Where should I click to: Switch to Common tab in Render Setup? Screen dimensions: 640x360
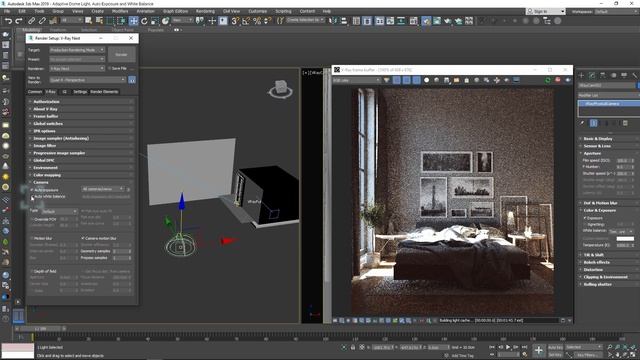35,92
